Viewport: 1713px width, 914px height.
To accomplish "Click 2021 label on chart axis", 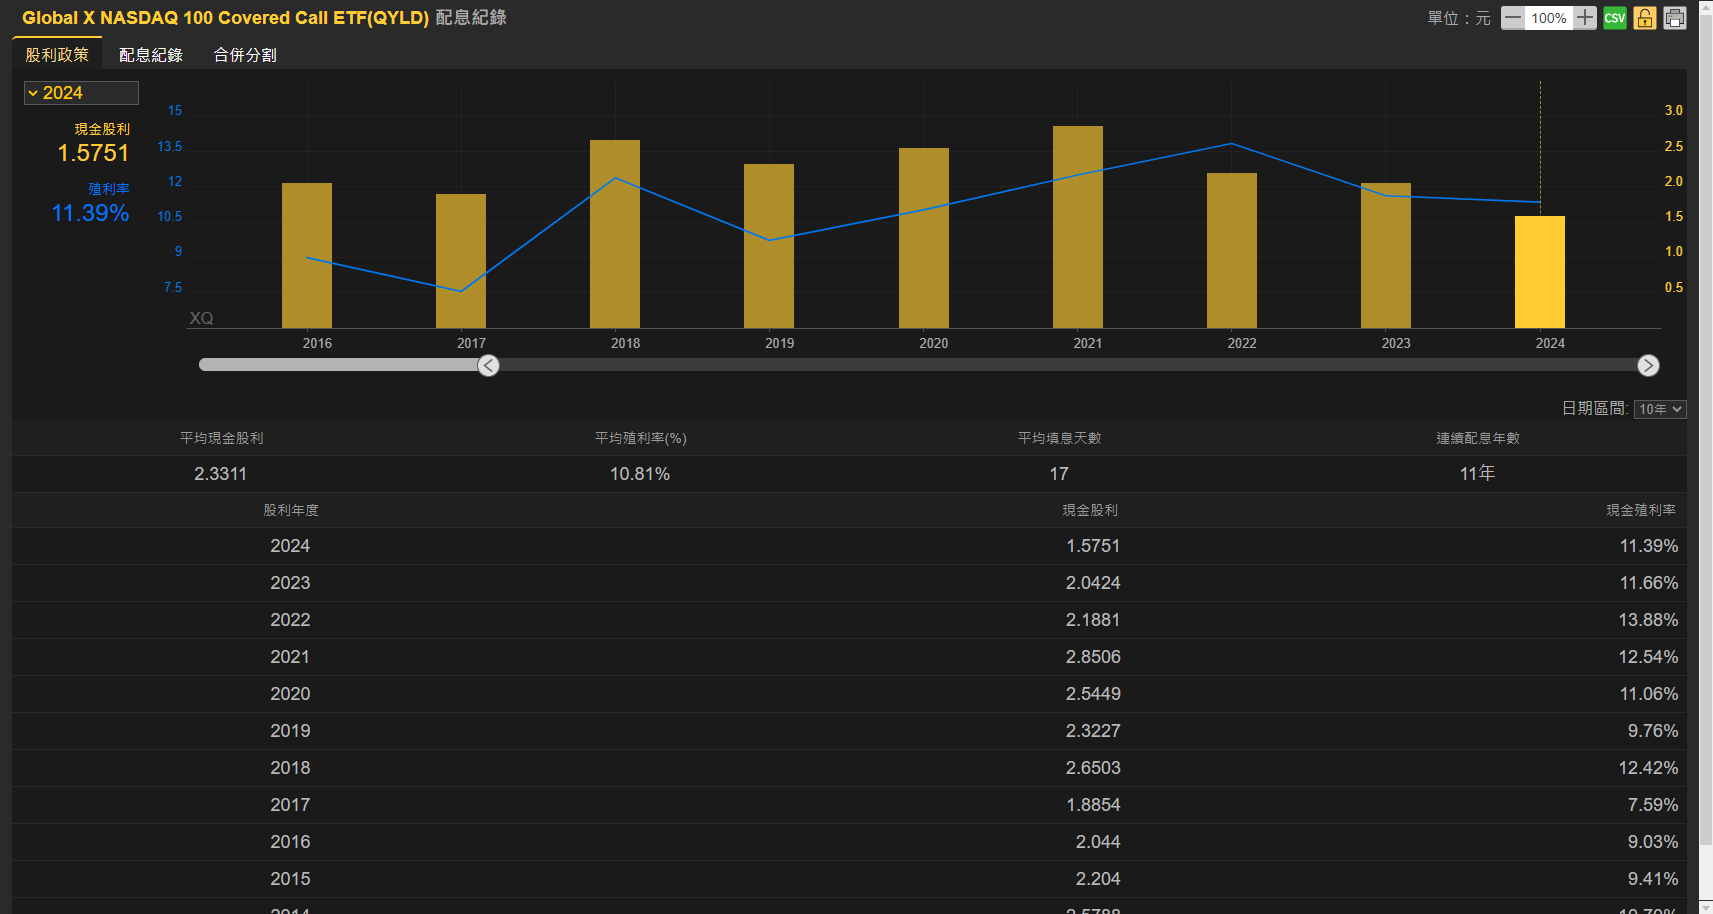I will point(1088,343).
